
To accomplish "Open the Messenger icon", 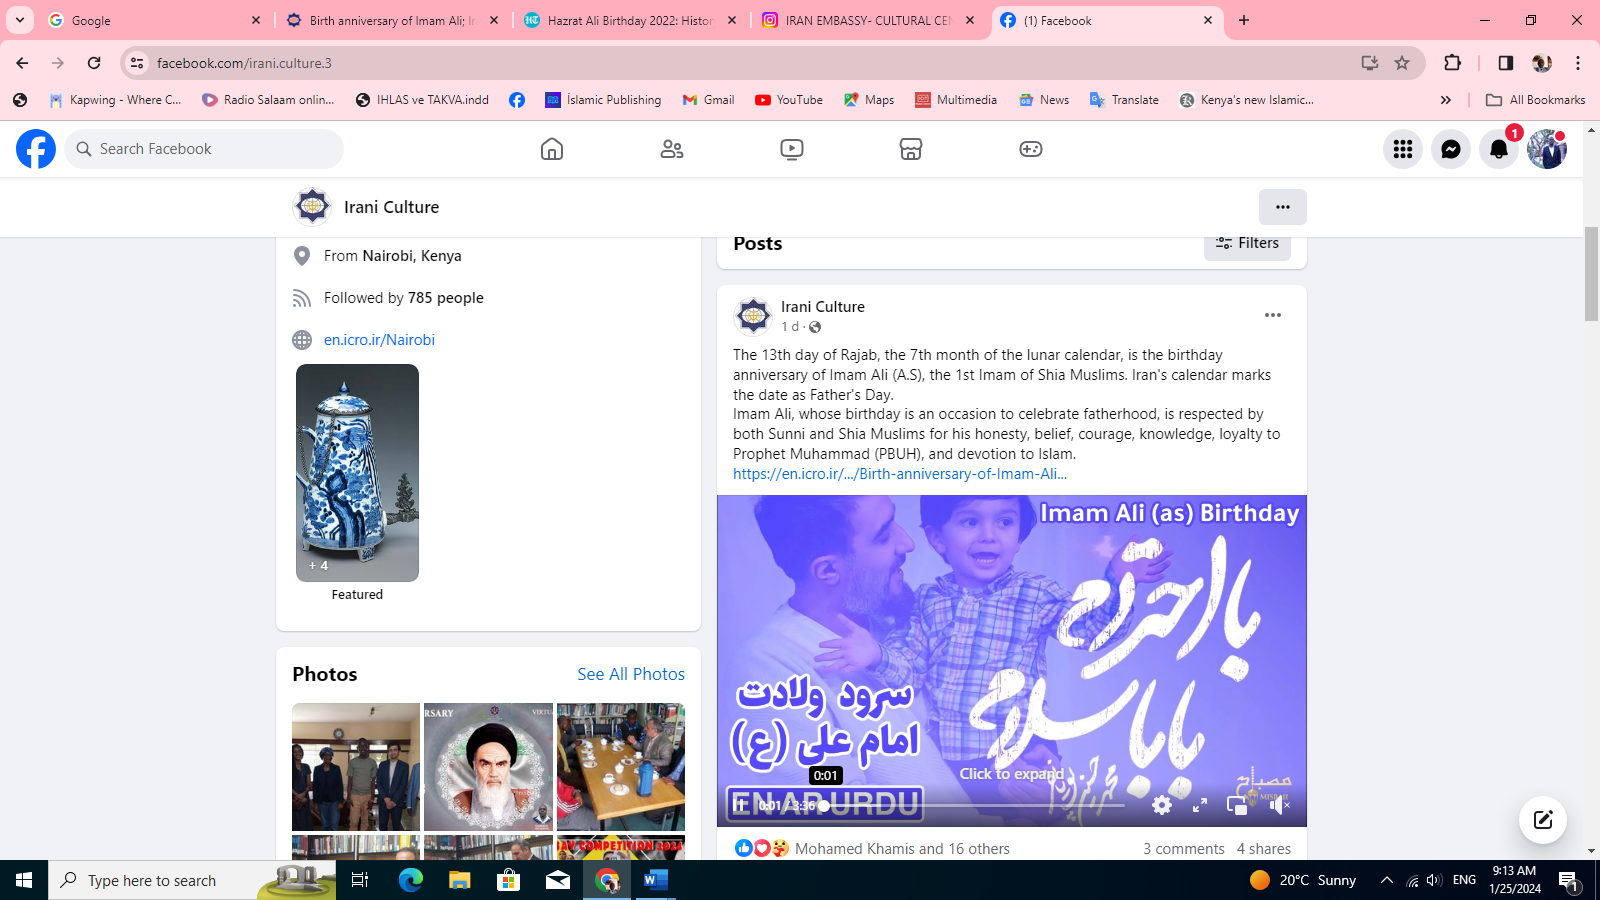I will [1450, 149].
